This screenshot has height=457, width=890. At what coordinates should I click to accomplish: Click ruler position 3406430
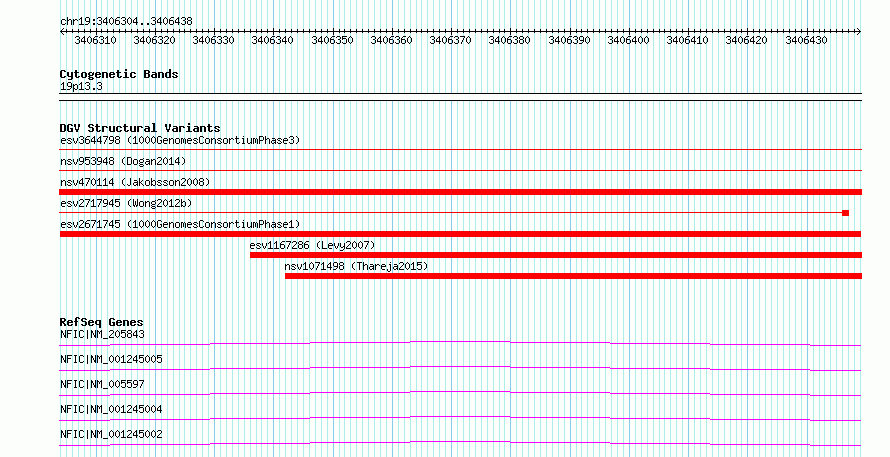coord(806,40)
